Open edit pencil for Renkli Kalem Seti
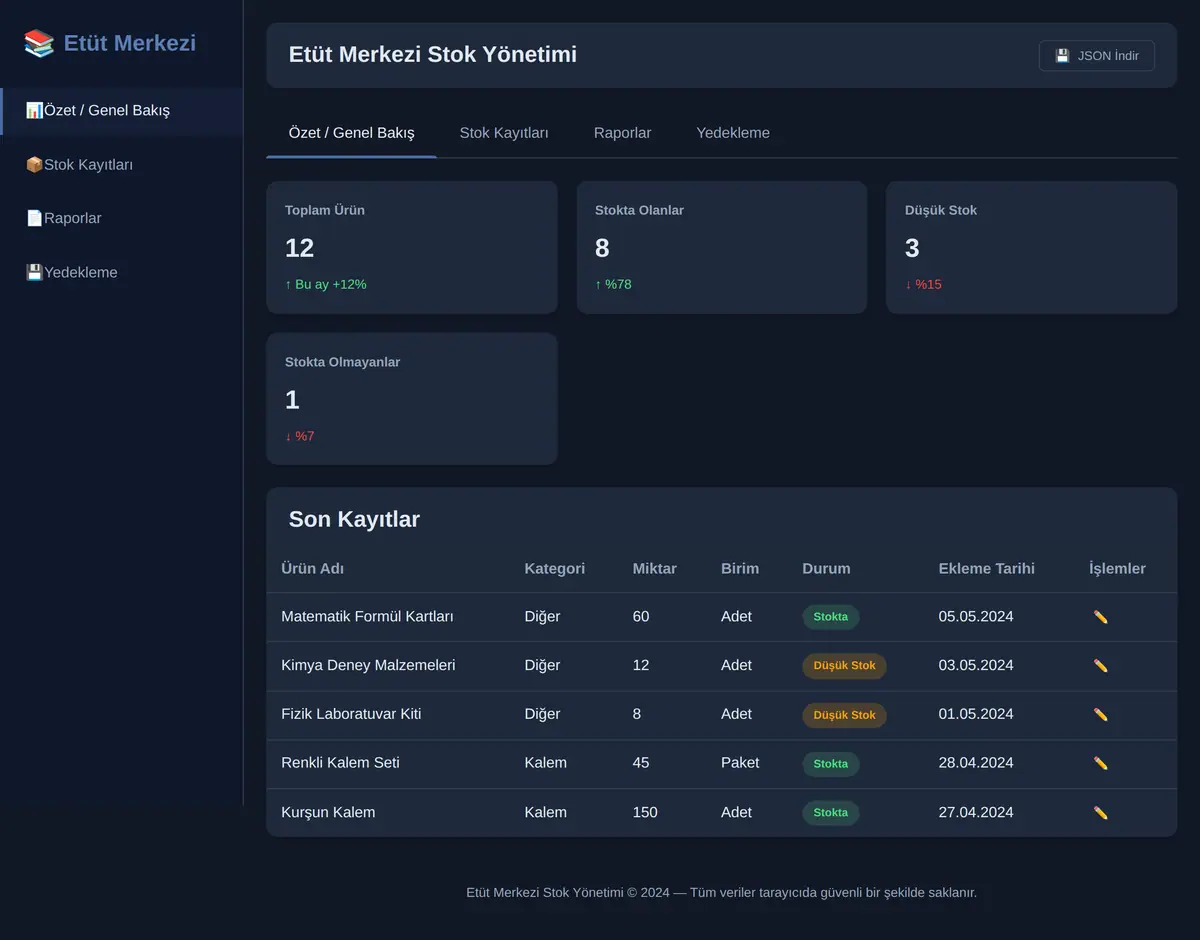The height and width of the screenshot is (940, 1200). (x=1101, y=764)
